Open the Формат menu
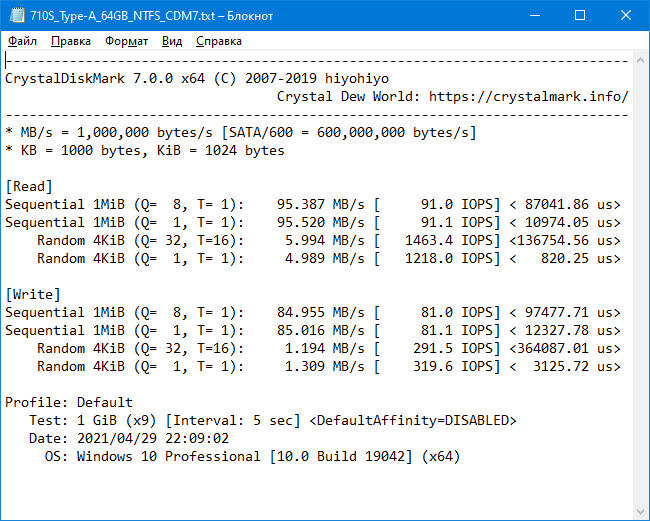The width and height of the screenshot is (650, 521). (x=126, y=41)
